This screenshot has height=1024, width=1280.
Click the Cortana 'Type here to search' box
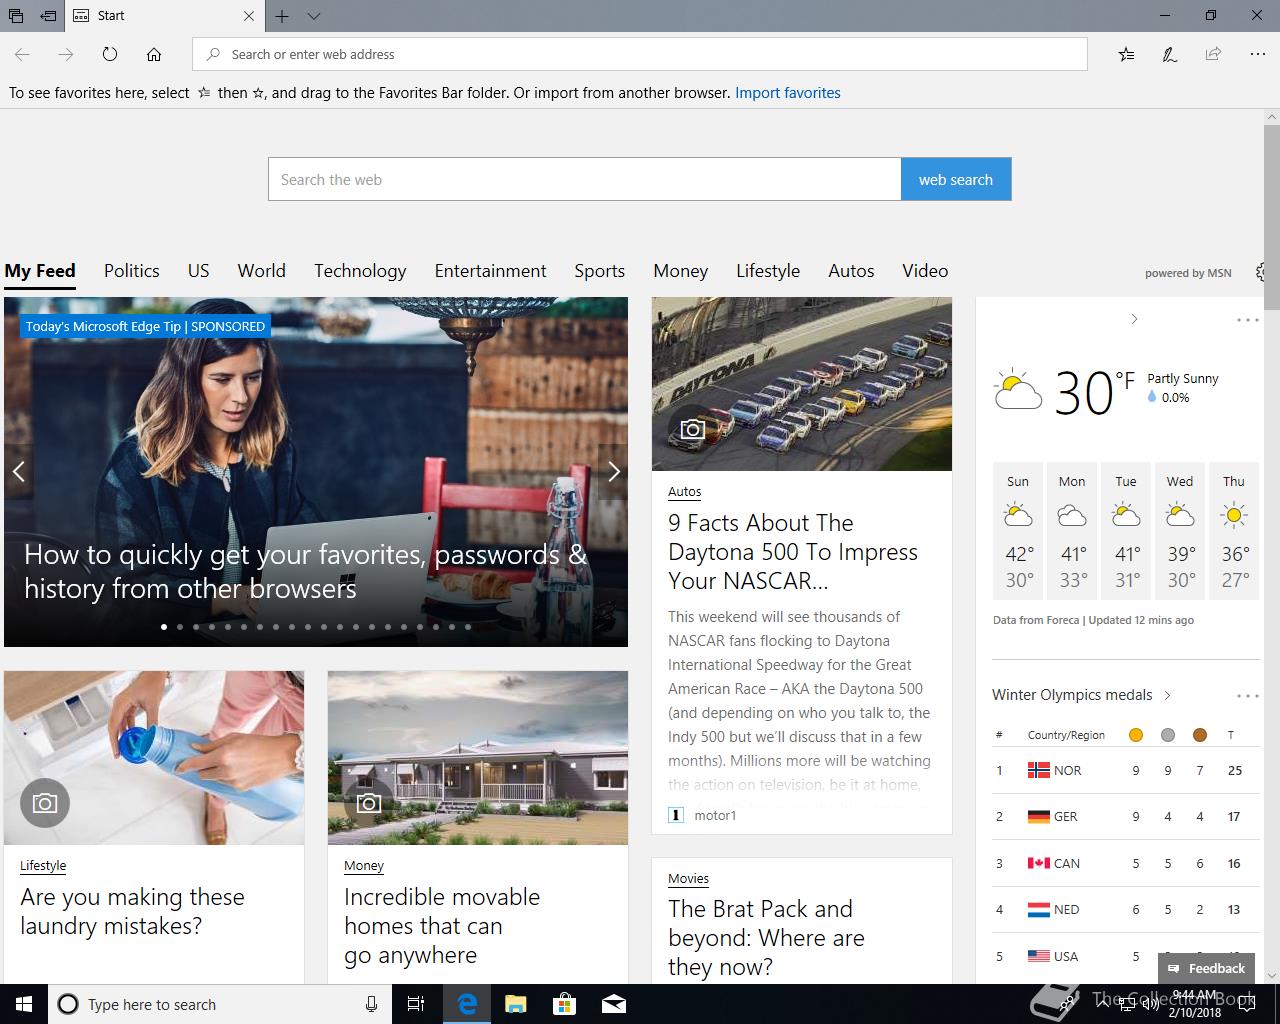pyautogui.click(x=219, y=1004)
